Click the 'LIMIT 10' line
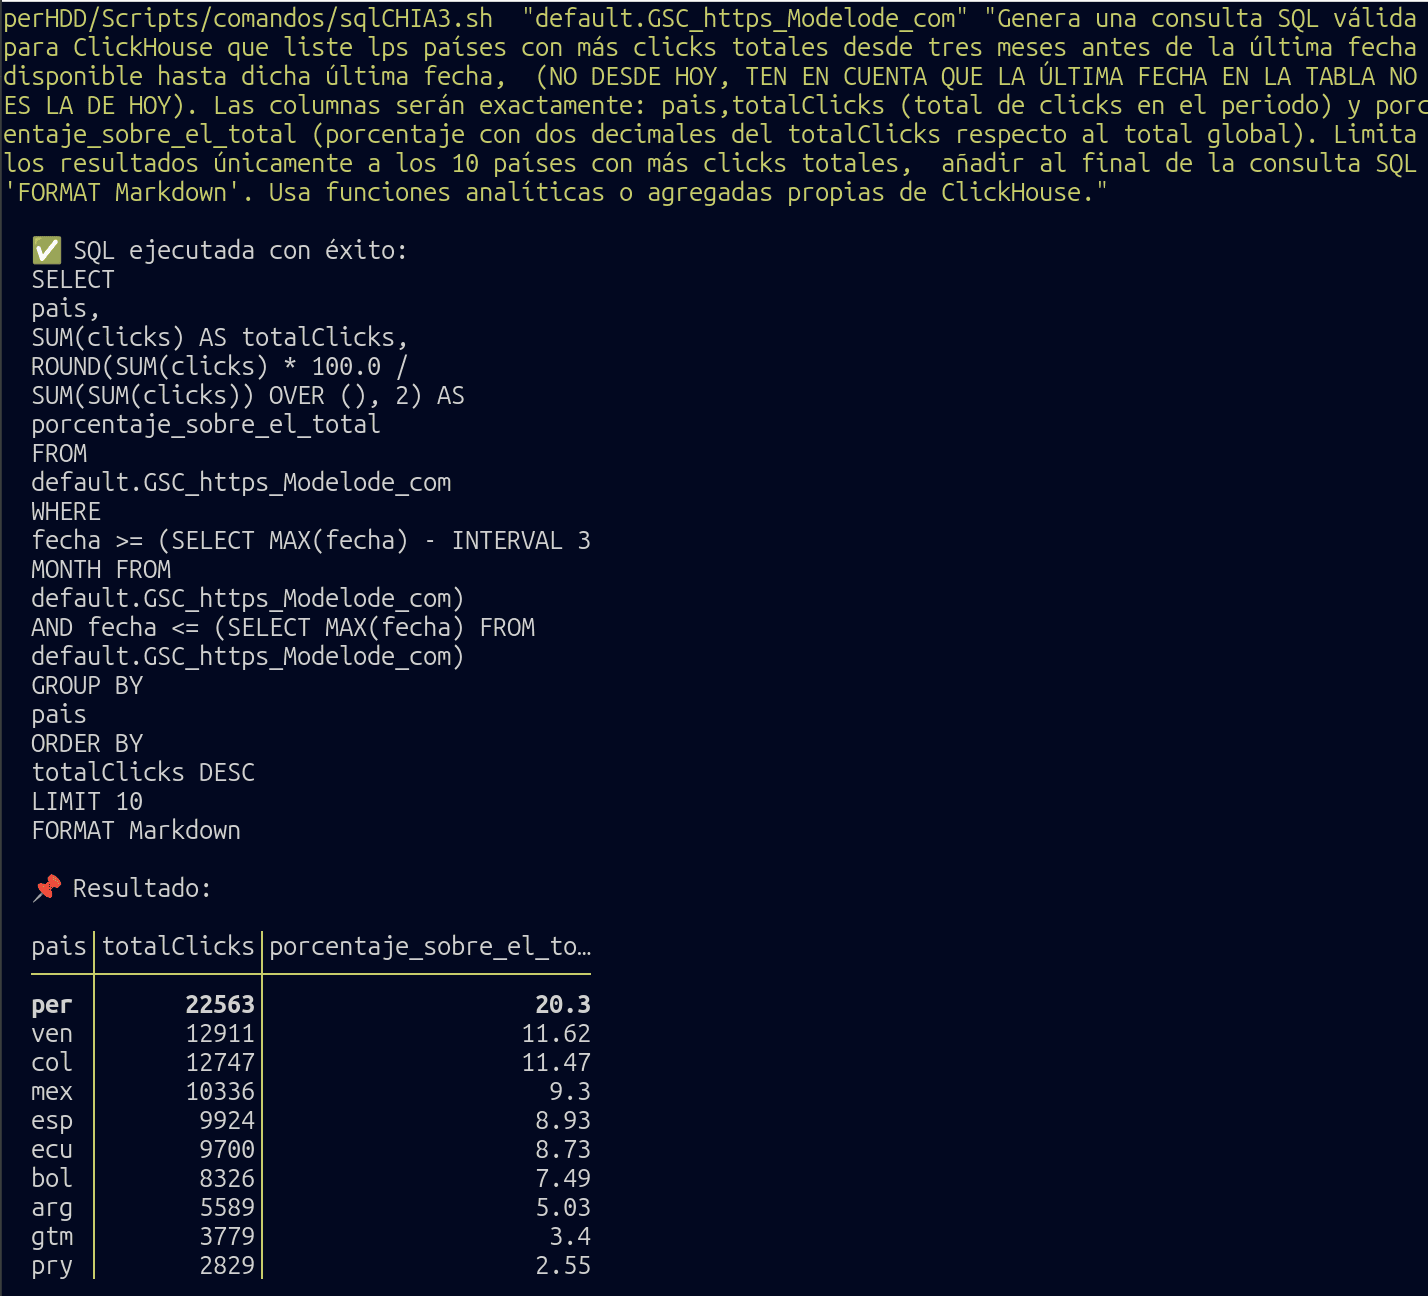 tap(87, 802)
